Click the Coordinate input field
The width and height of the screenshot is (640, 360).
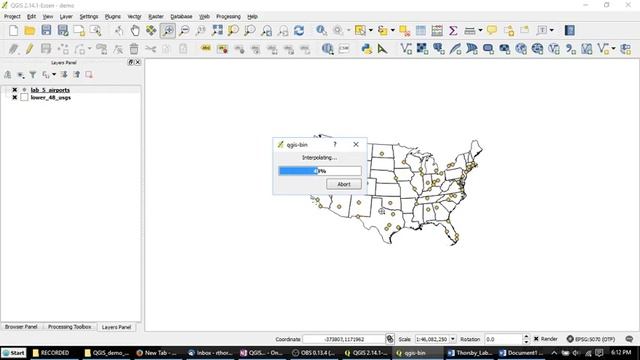tap(344, 339)
